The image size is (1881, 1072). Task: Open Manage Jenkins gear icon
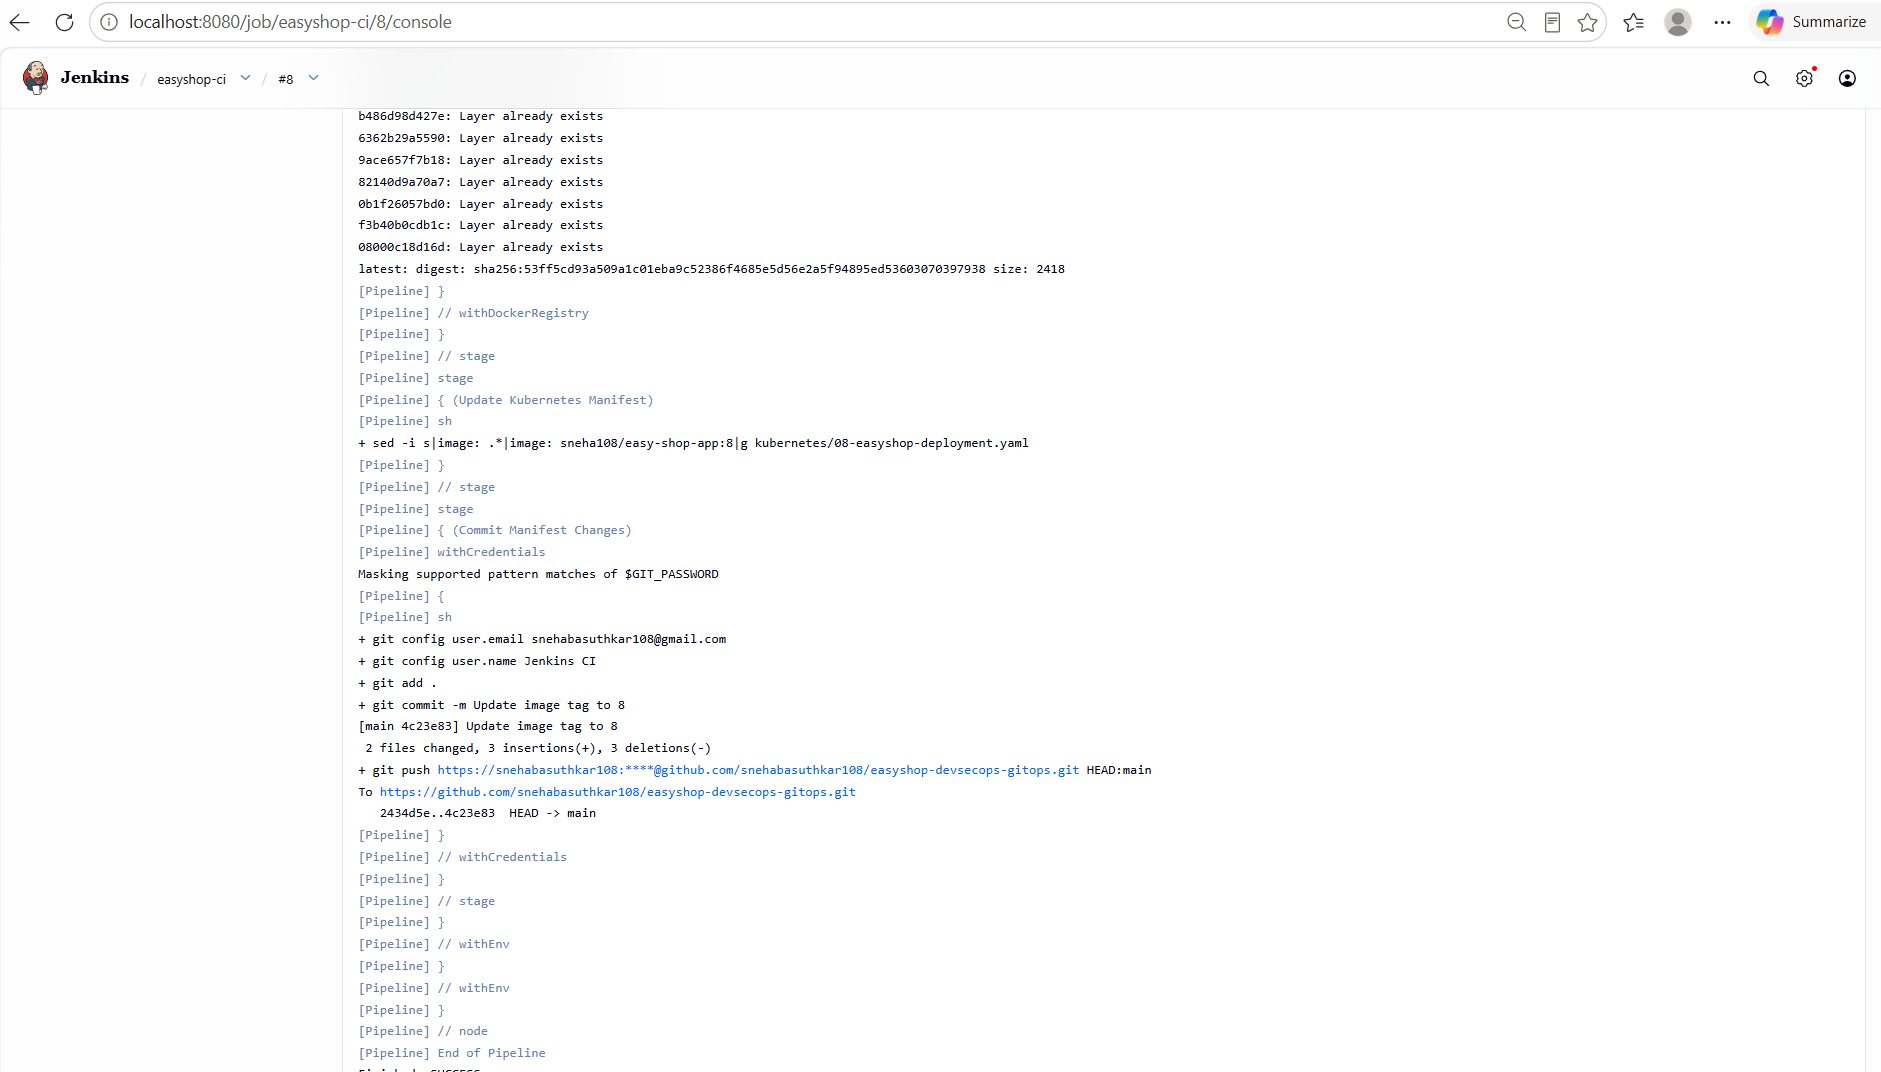point(1804,78)
